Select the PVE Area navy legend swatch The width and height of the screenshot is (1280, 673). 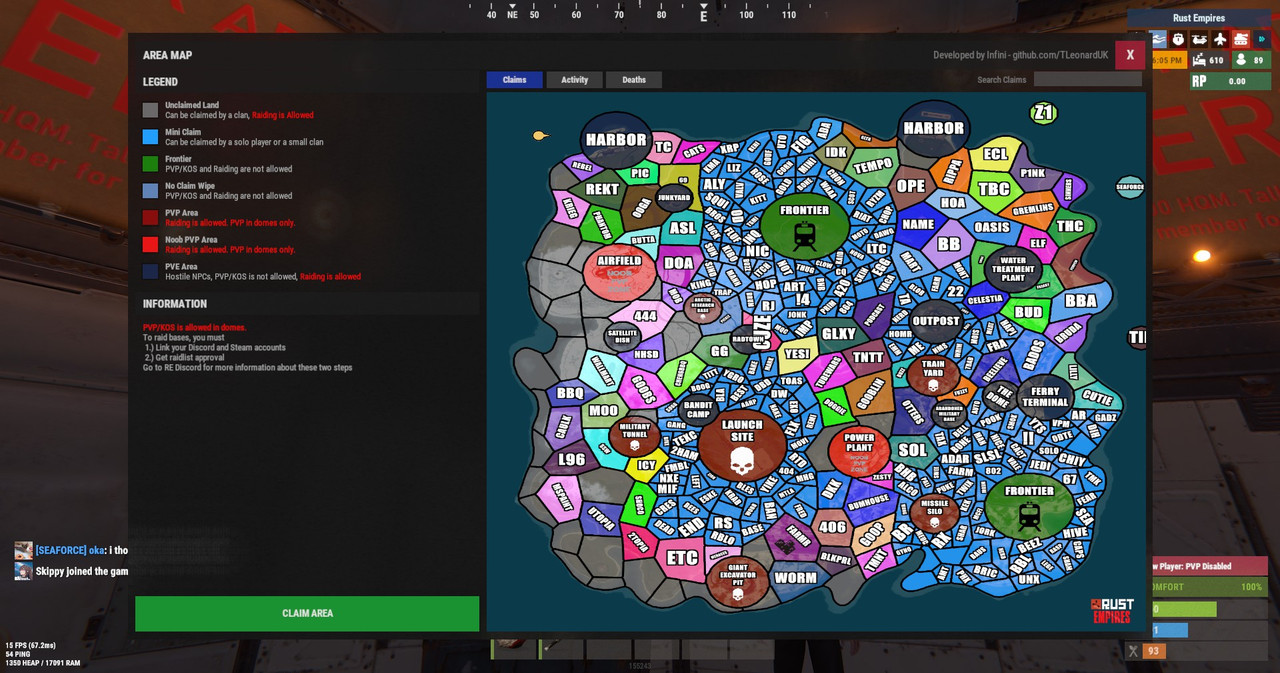pyautogui.click(x=150, y=271)
